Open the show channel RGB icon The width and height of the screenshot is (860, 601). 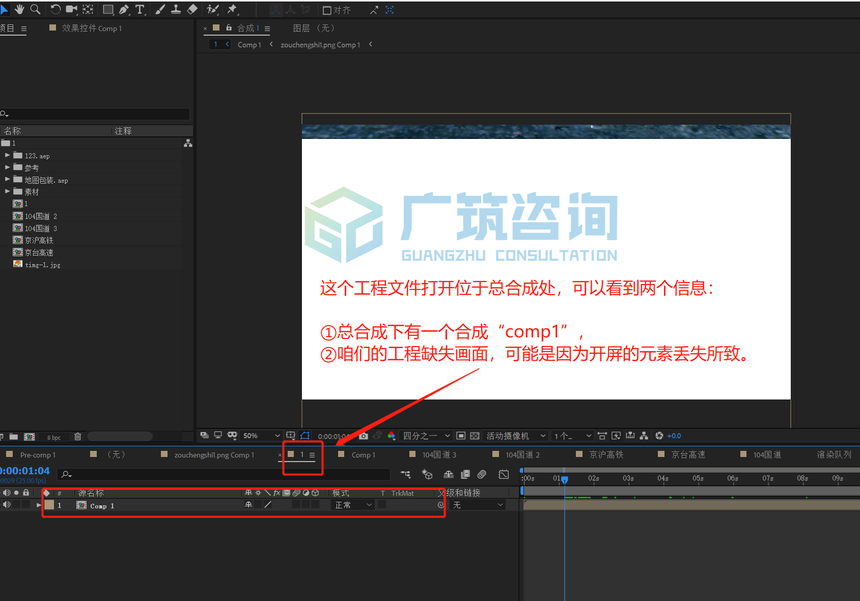391,436
